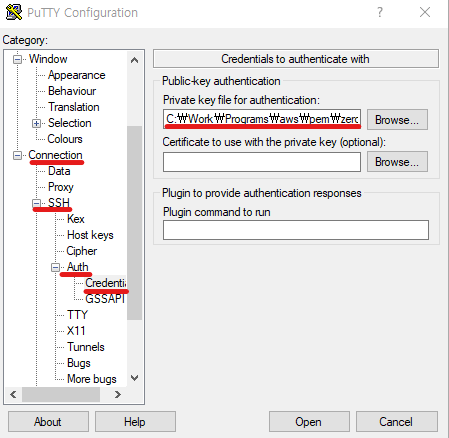Click the About button
449x438 pixels.
[x=48, y=422]
